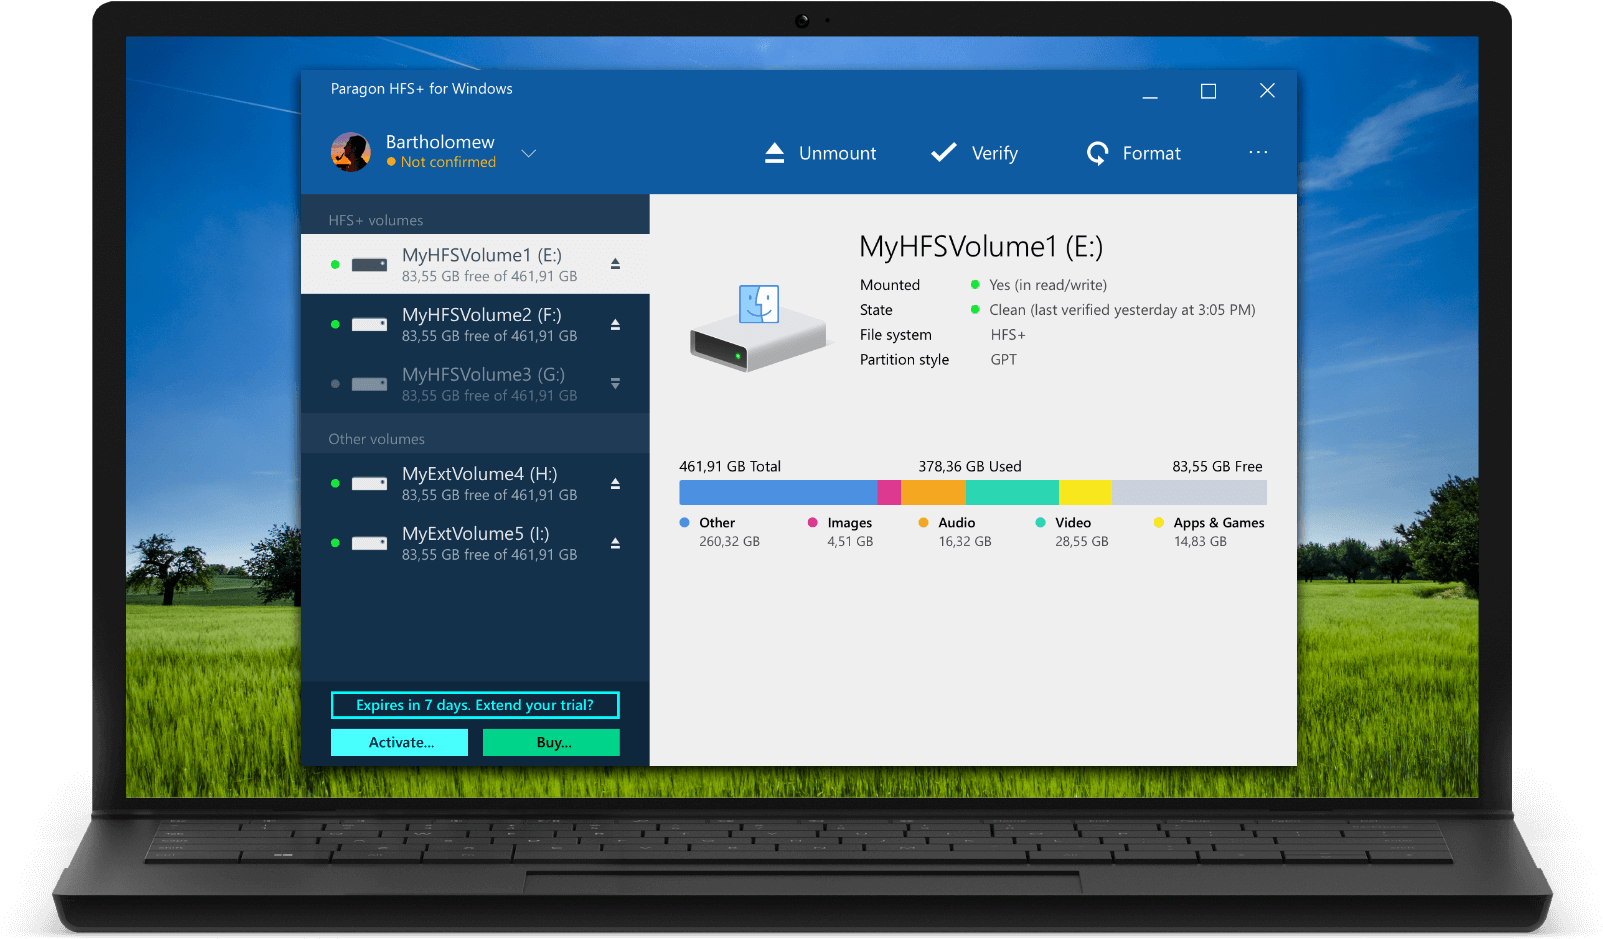
Task: Click the large Mac drive illustration
Action: [759, 329]
